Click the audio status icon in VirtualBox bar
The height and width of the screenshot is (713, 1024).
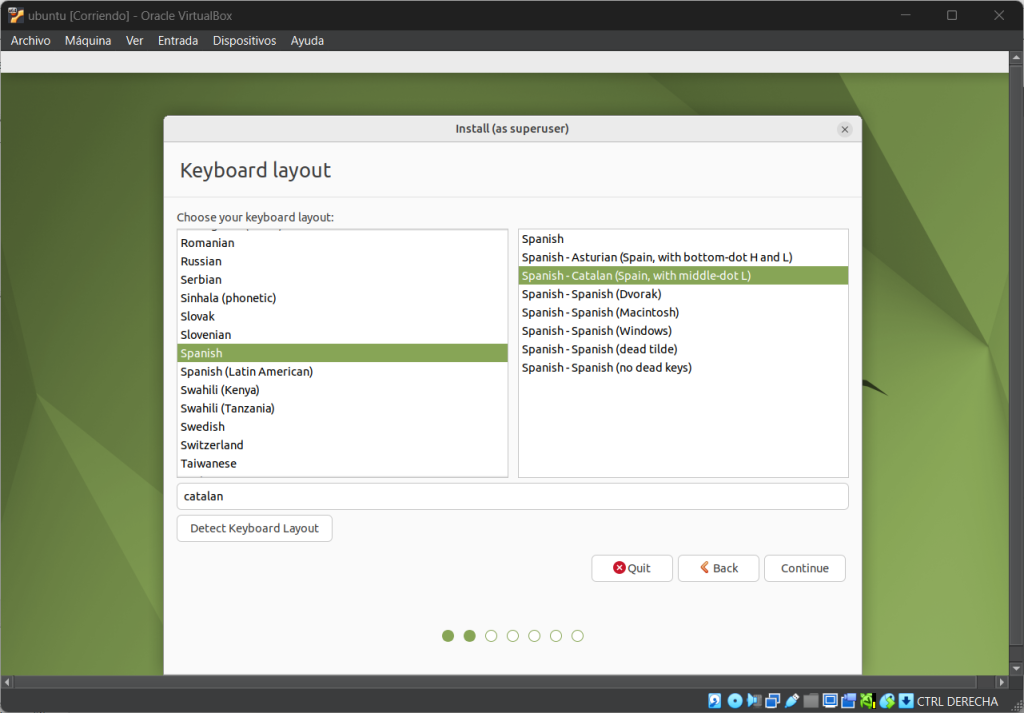[x=754, y=701]
